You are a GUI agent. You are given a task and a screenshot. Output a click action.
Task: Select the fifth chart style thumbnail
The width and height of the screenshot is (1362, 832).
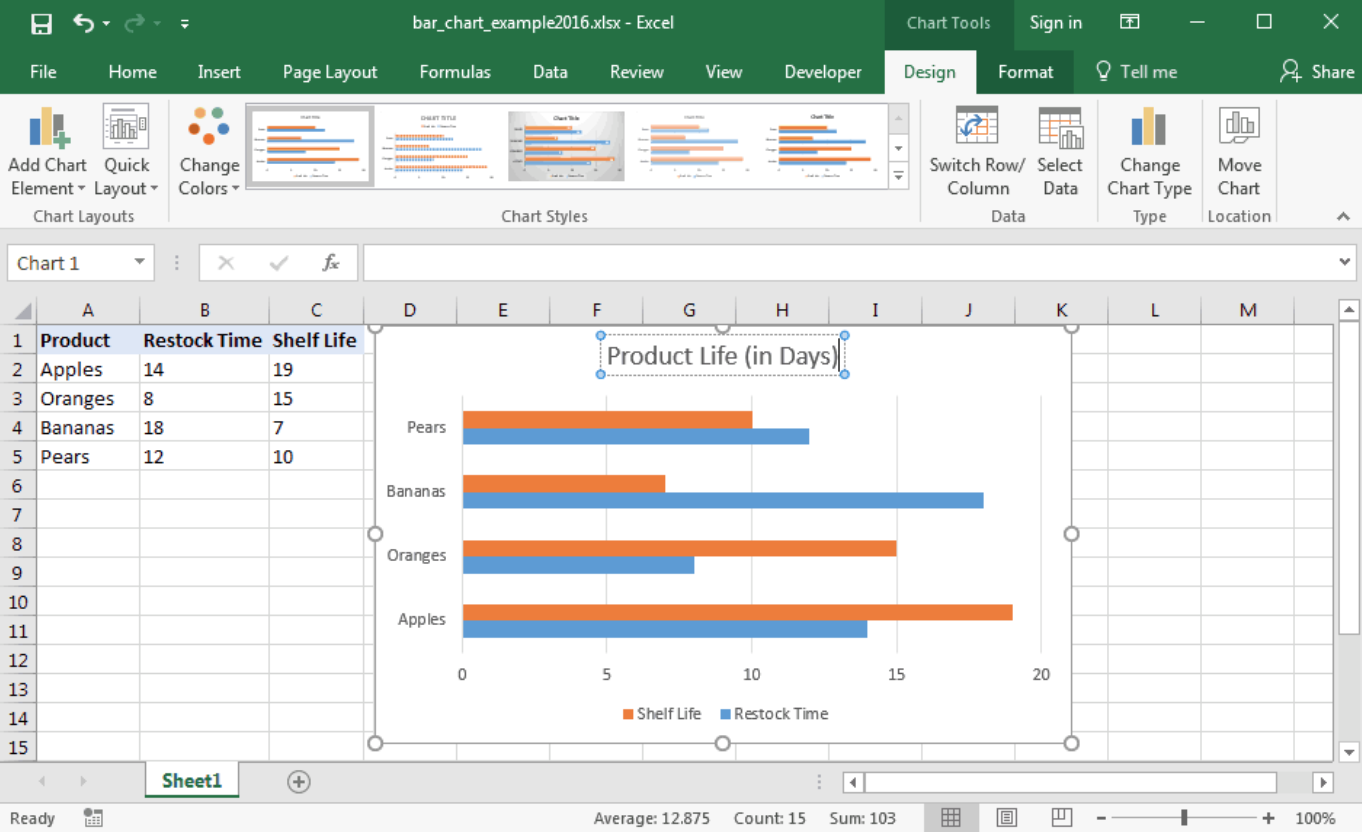point(825,146)
